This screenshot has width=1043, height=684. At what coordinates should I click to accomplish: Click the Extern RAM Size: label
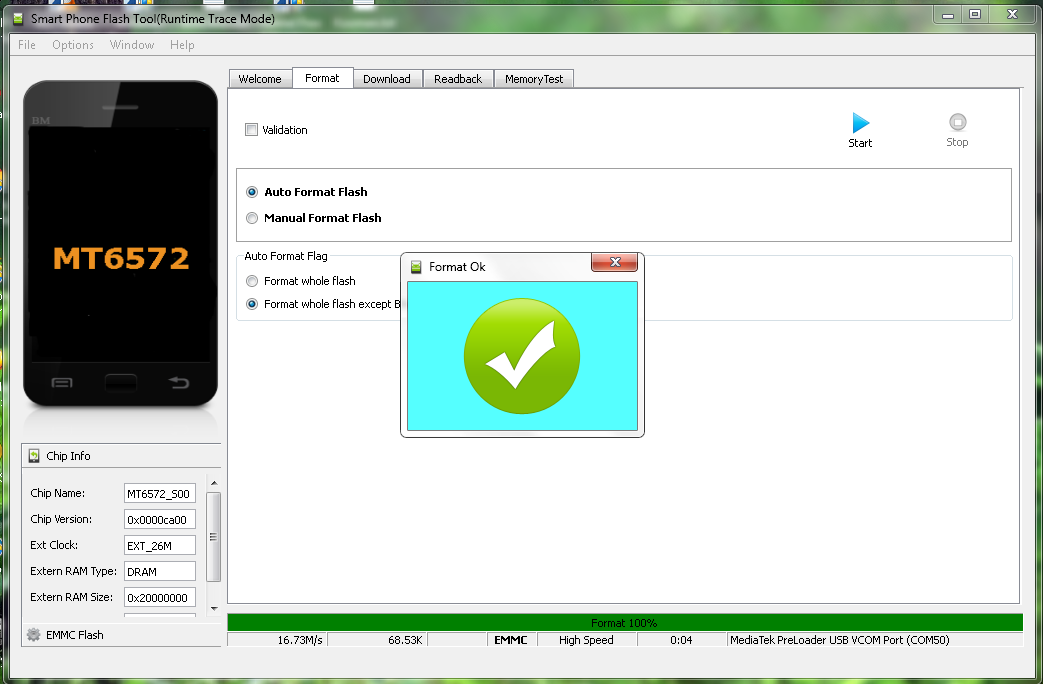pyautogui.click(x=71, y=597)
